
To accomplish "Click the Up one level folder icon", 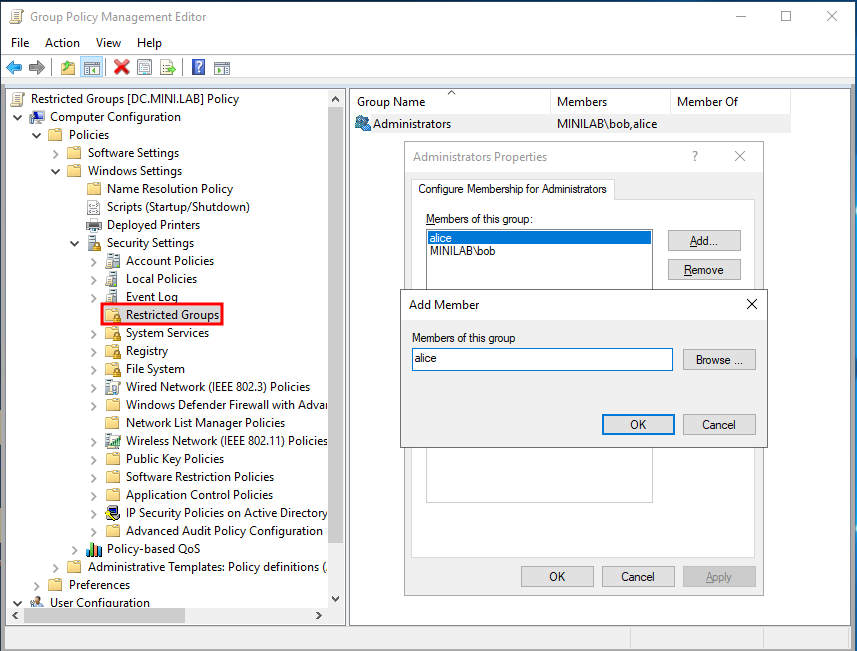I will (x=68, y=68).
